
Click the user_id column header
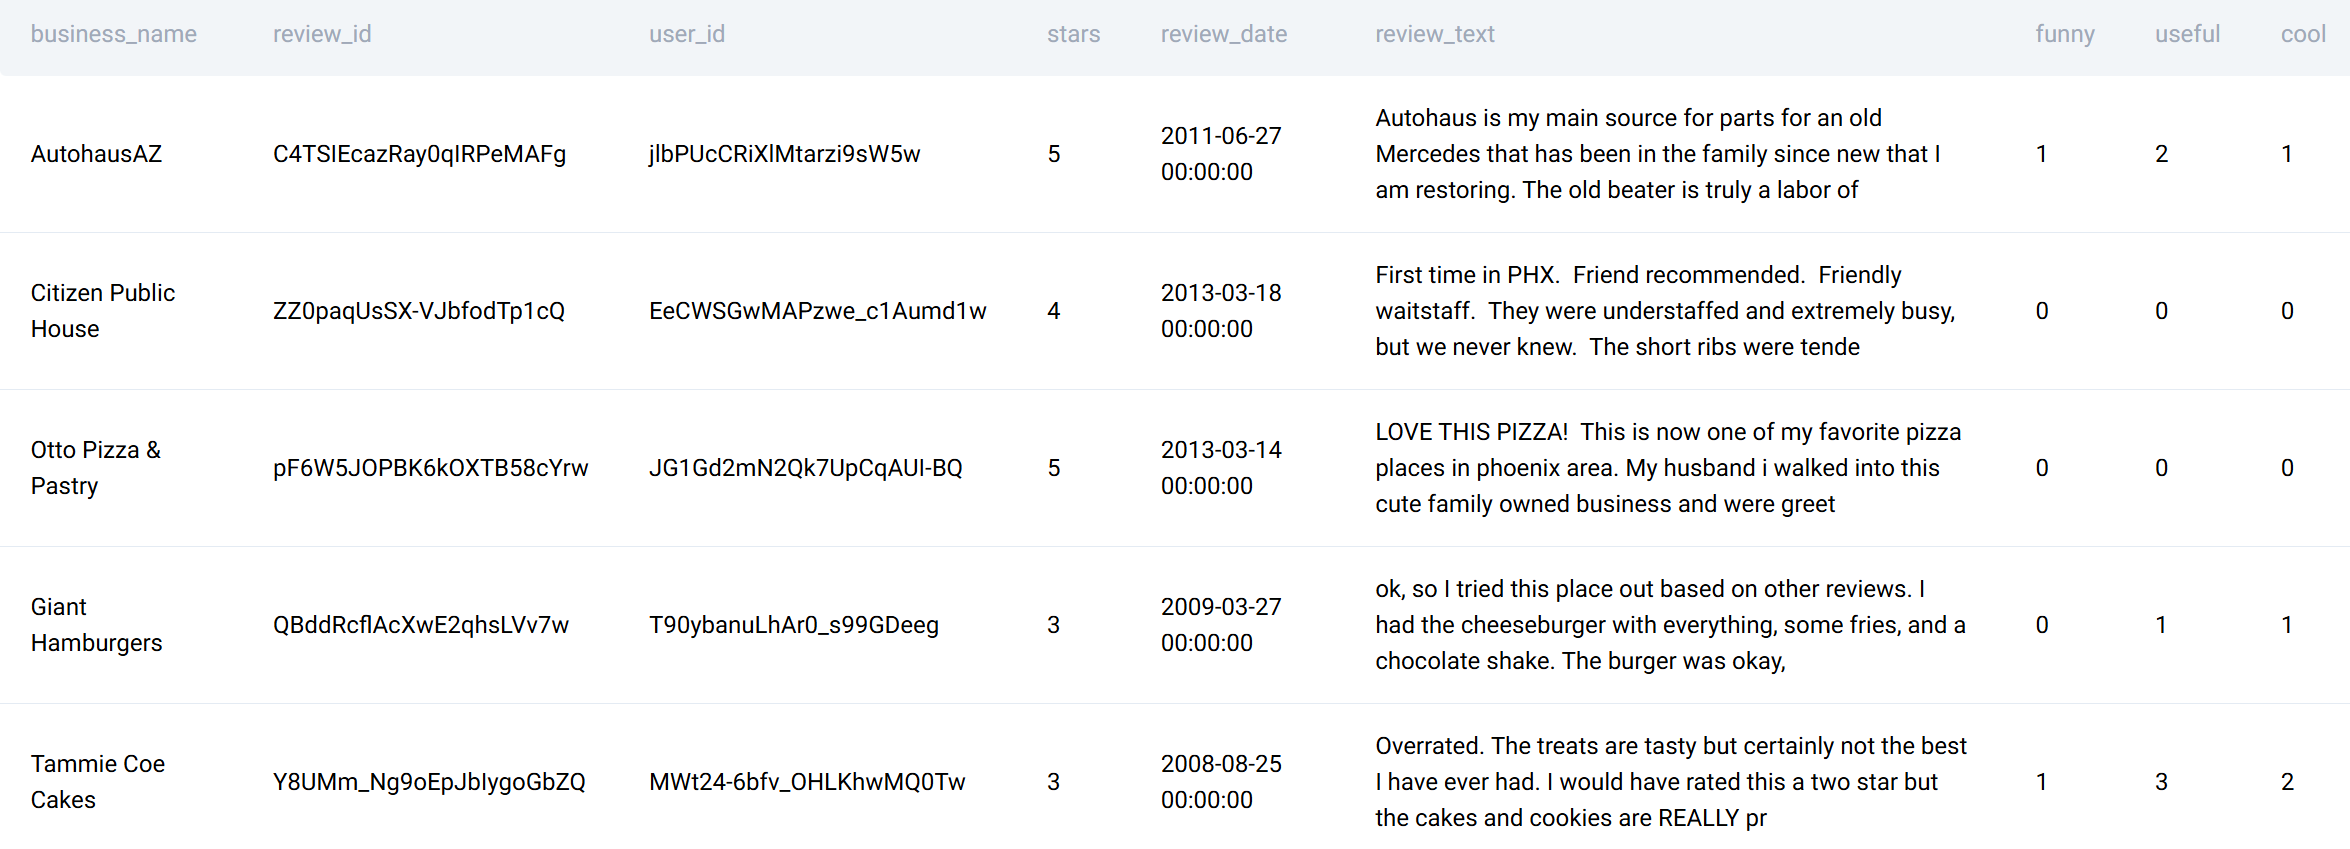pyautogui.click(x=687, y=34)
